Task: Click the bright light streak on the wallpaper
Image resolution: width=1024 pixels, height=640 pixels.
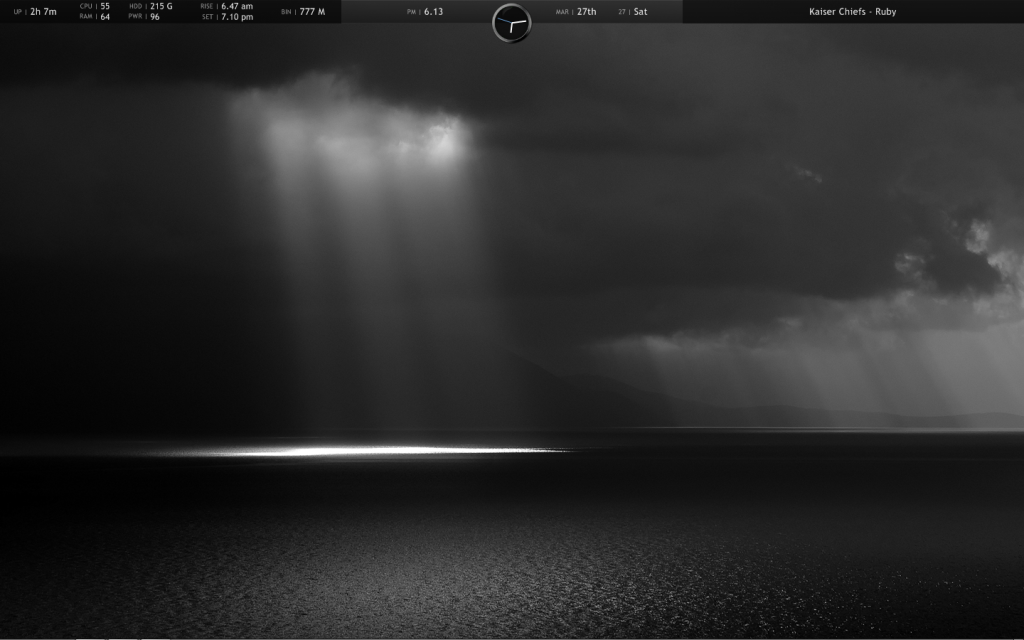Action: (370, 451)
